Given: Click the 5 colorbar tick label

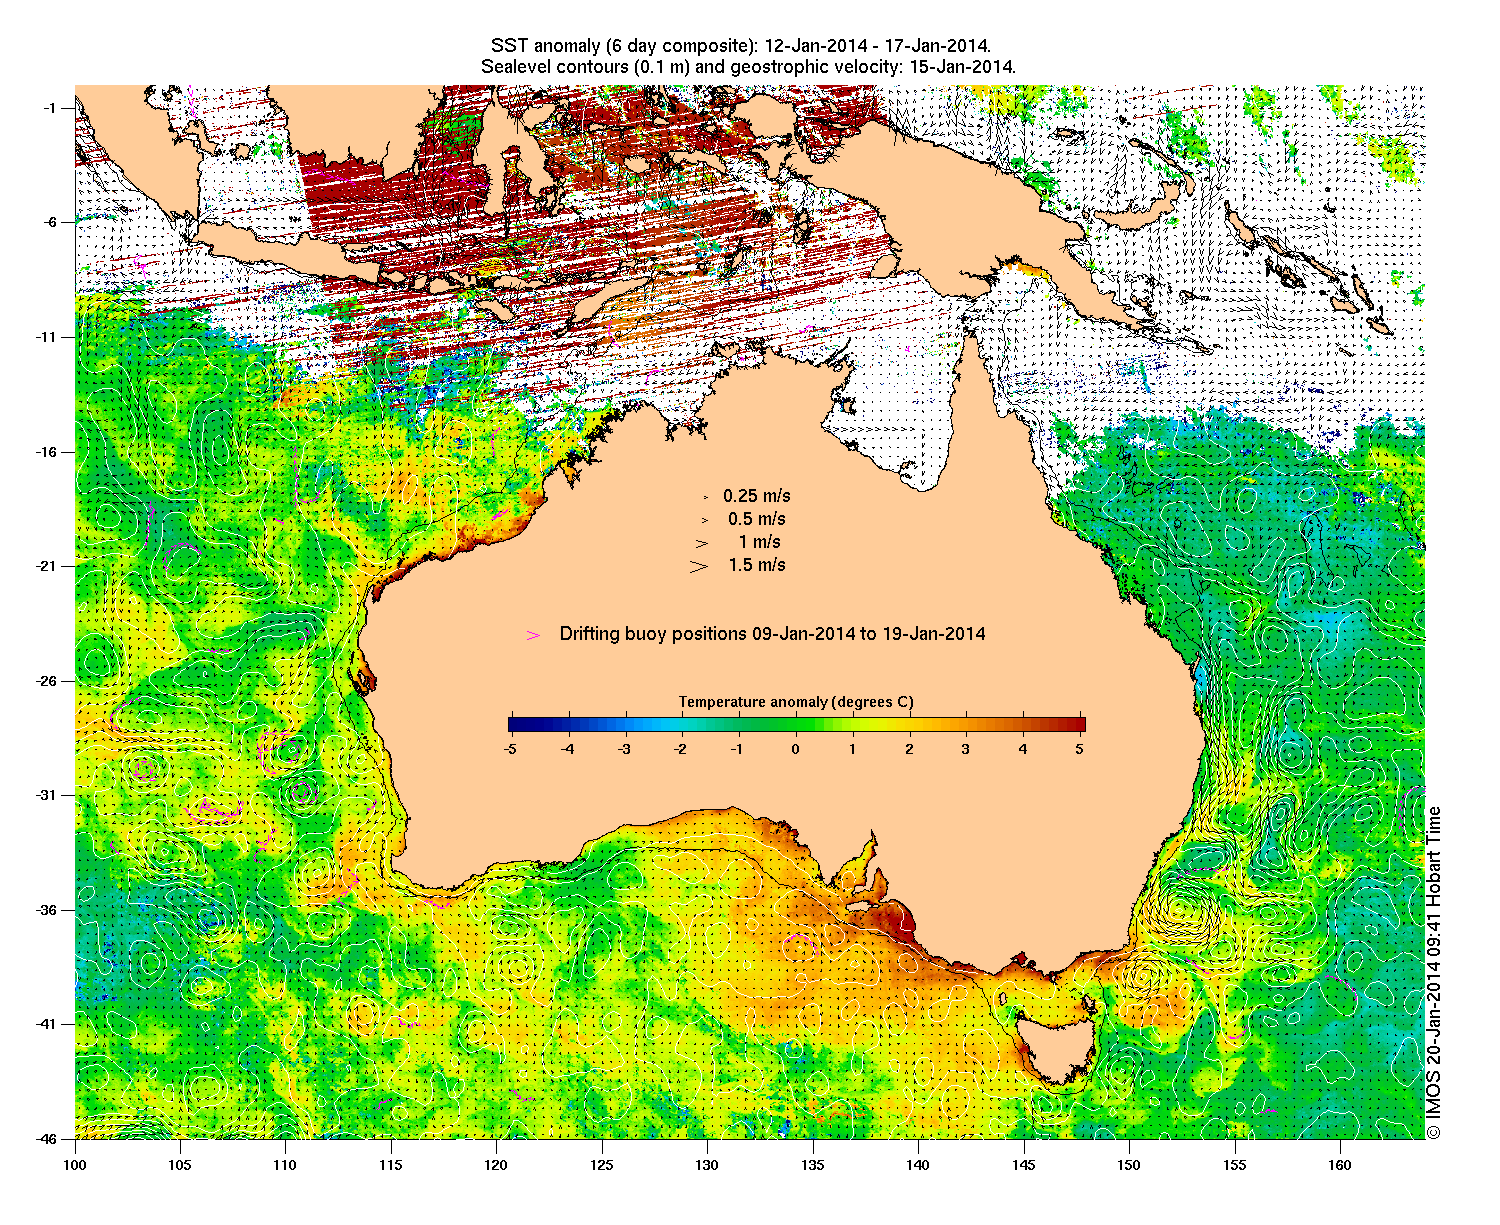Looking at the screenshot, I should click(x=1081, y=748).
